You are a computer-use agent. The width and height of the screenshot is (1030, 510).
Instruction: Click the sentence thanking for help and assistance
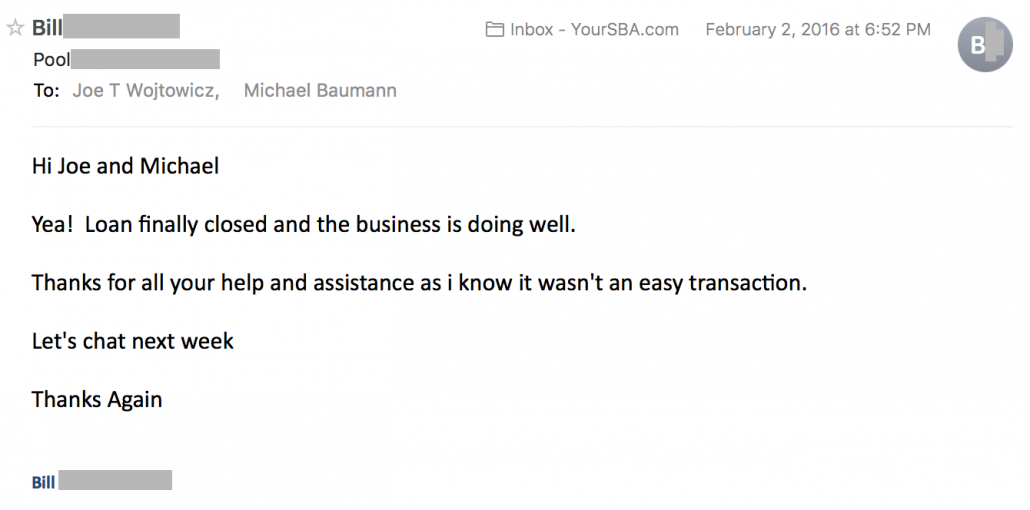click(418, 283)
